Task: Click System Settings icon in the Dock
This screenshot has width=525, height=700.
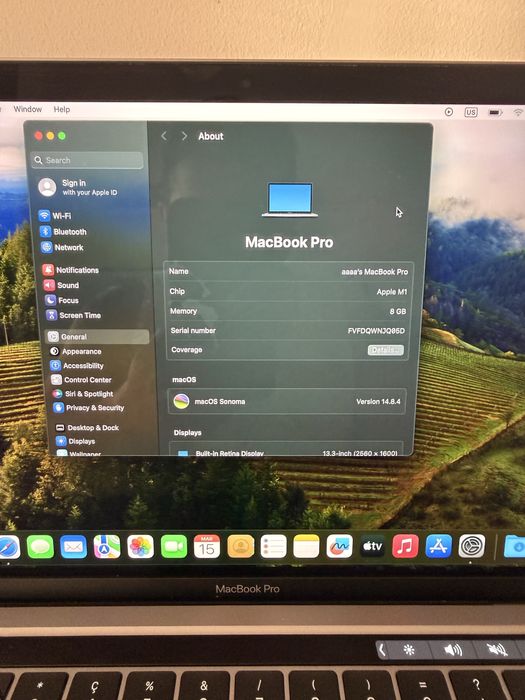Action: [x=472, y=546]
